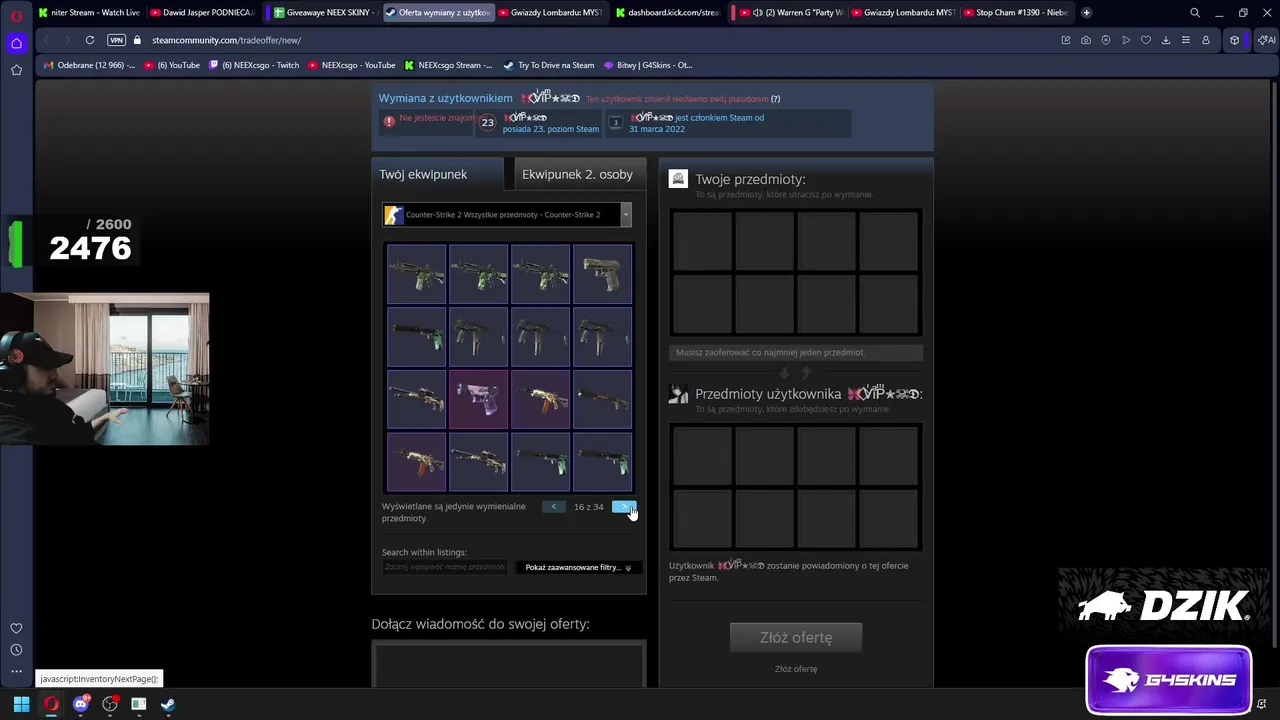Open Opera from the taskbar
The height and width of the screenshot is (720, 1280).
51,704
